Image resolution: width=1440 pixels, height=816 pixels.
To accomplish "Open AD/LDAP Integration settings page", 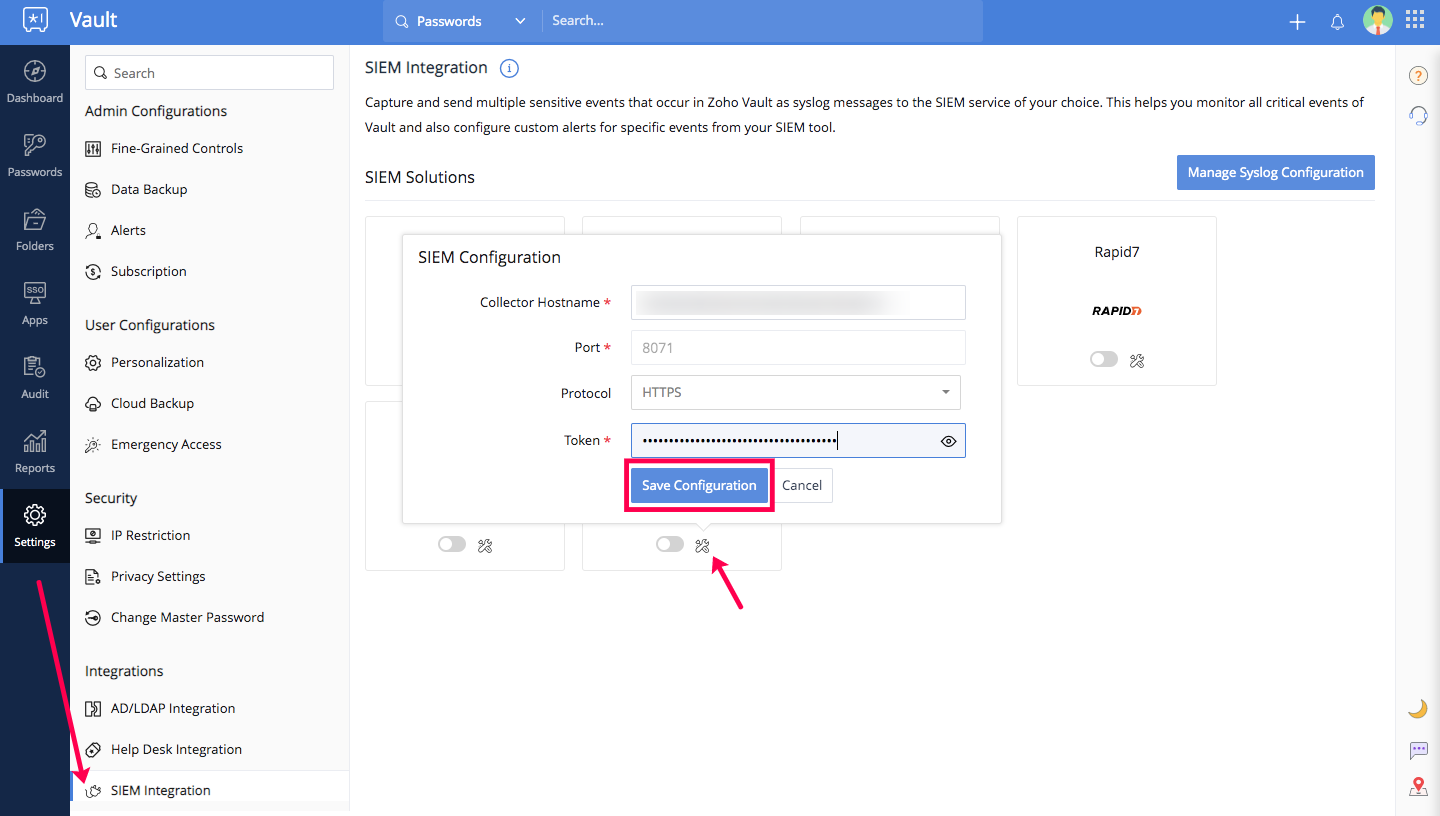I will click(172, 708).
